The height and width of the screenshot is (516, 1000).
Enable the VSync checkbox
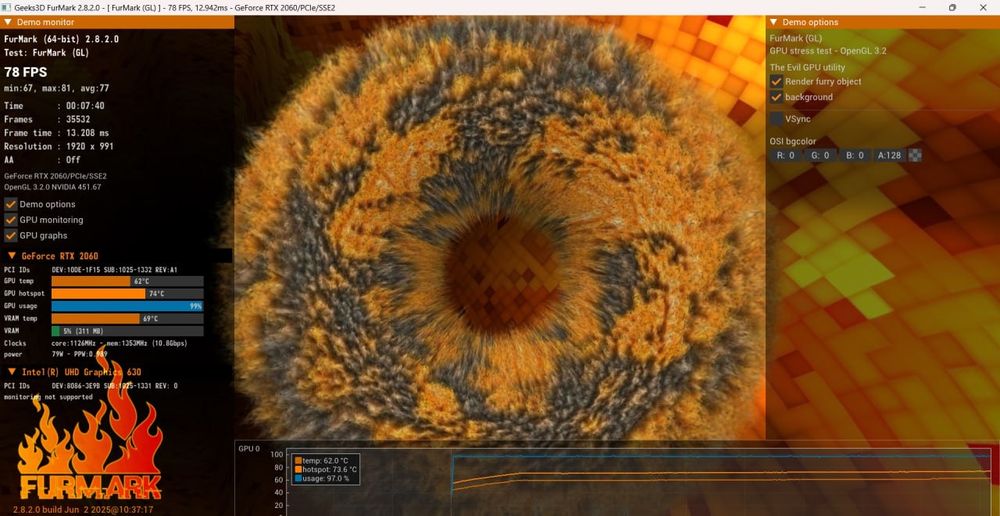pos(776,119)
